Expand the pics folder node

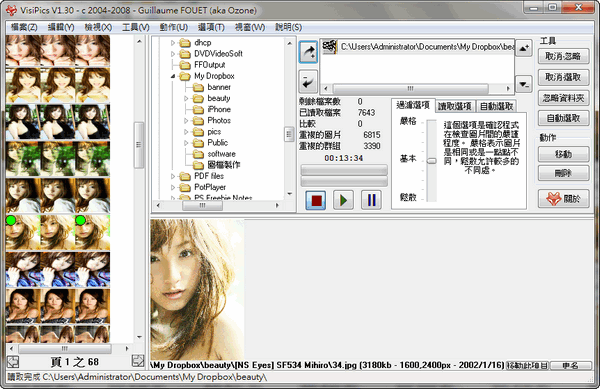(x=186, y=132)
